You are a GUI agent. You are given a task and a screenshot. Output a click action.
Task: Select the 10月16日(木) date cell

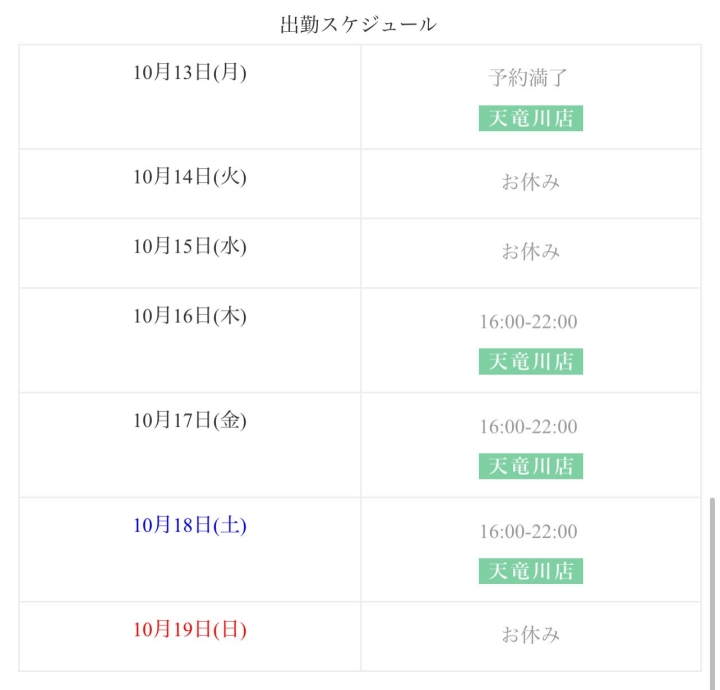click(x=190, y=316)
